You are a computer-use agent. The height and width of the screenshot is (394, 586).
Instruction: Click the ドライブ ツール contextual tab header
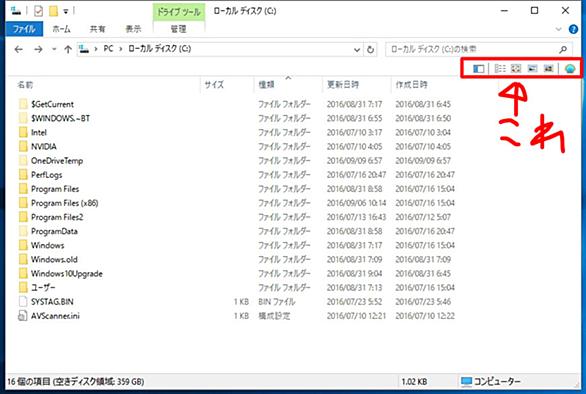tap(179, 12)
